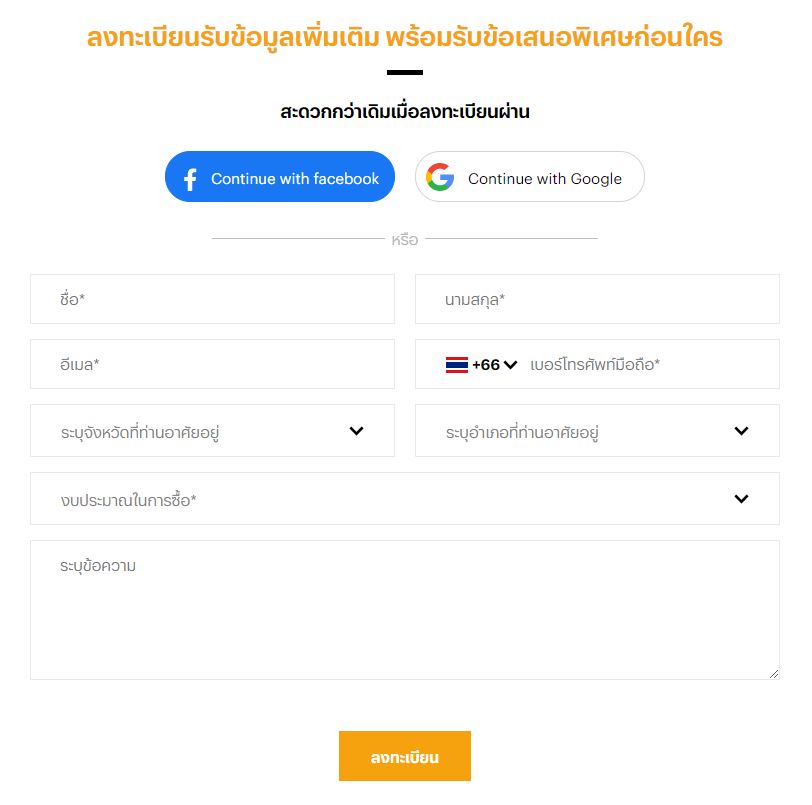Click the Thailand flag icon
The width and height of the screenshot is (812, 805).
[x=457, y=365]
